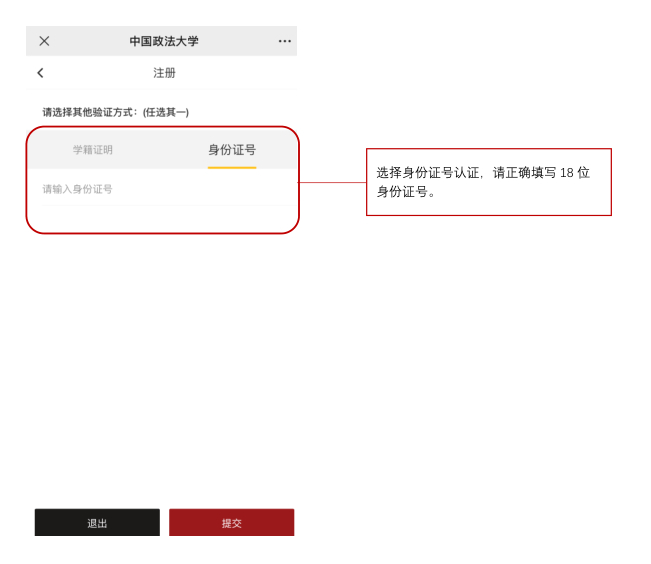Click the blank area below the ID input
This screenshot has width=651, height=564.
pyautogui.click(x=163, y=218)
